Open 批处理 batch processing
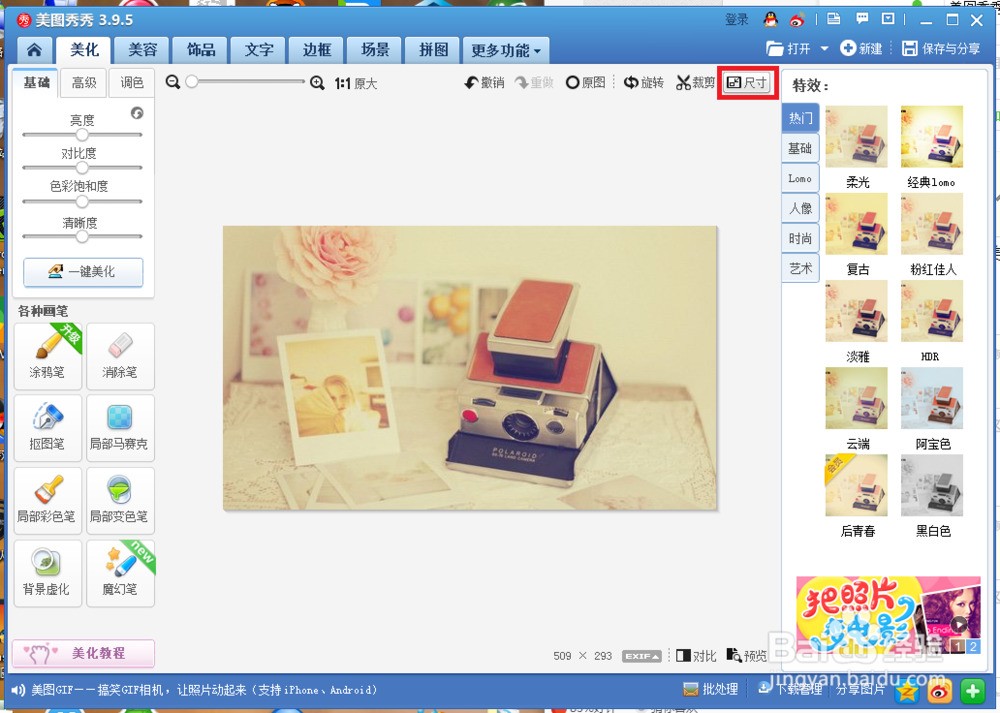 point(710,689)
